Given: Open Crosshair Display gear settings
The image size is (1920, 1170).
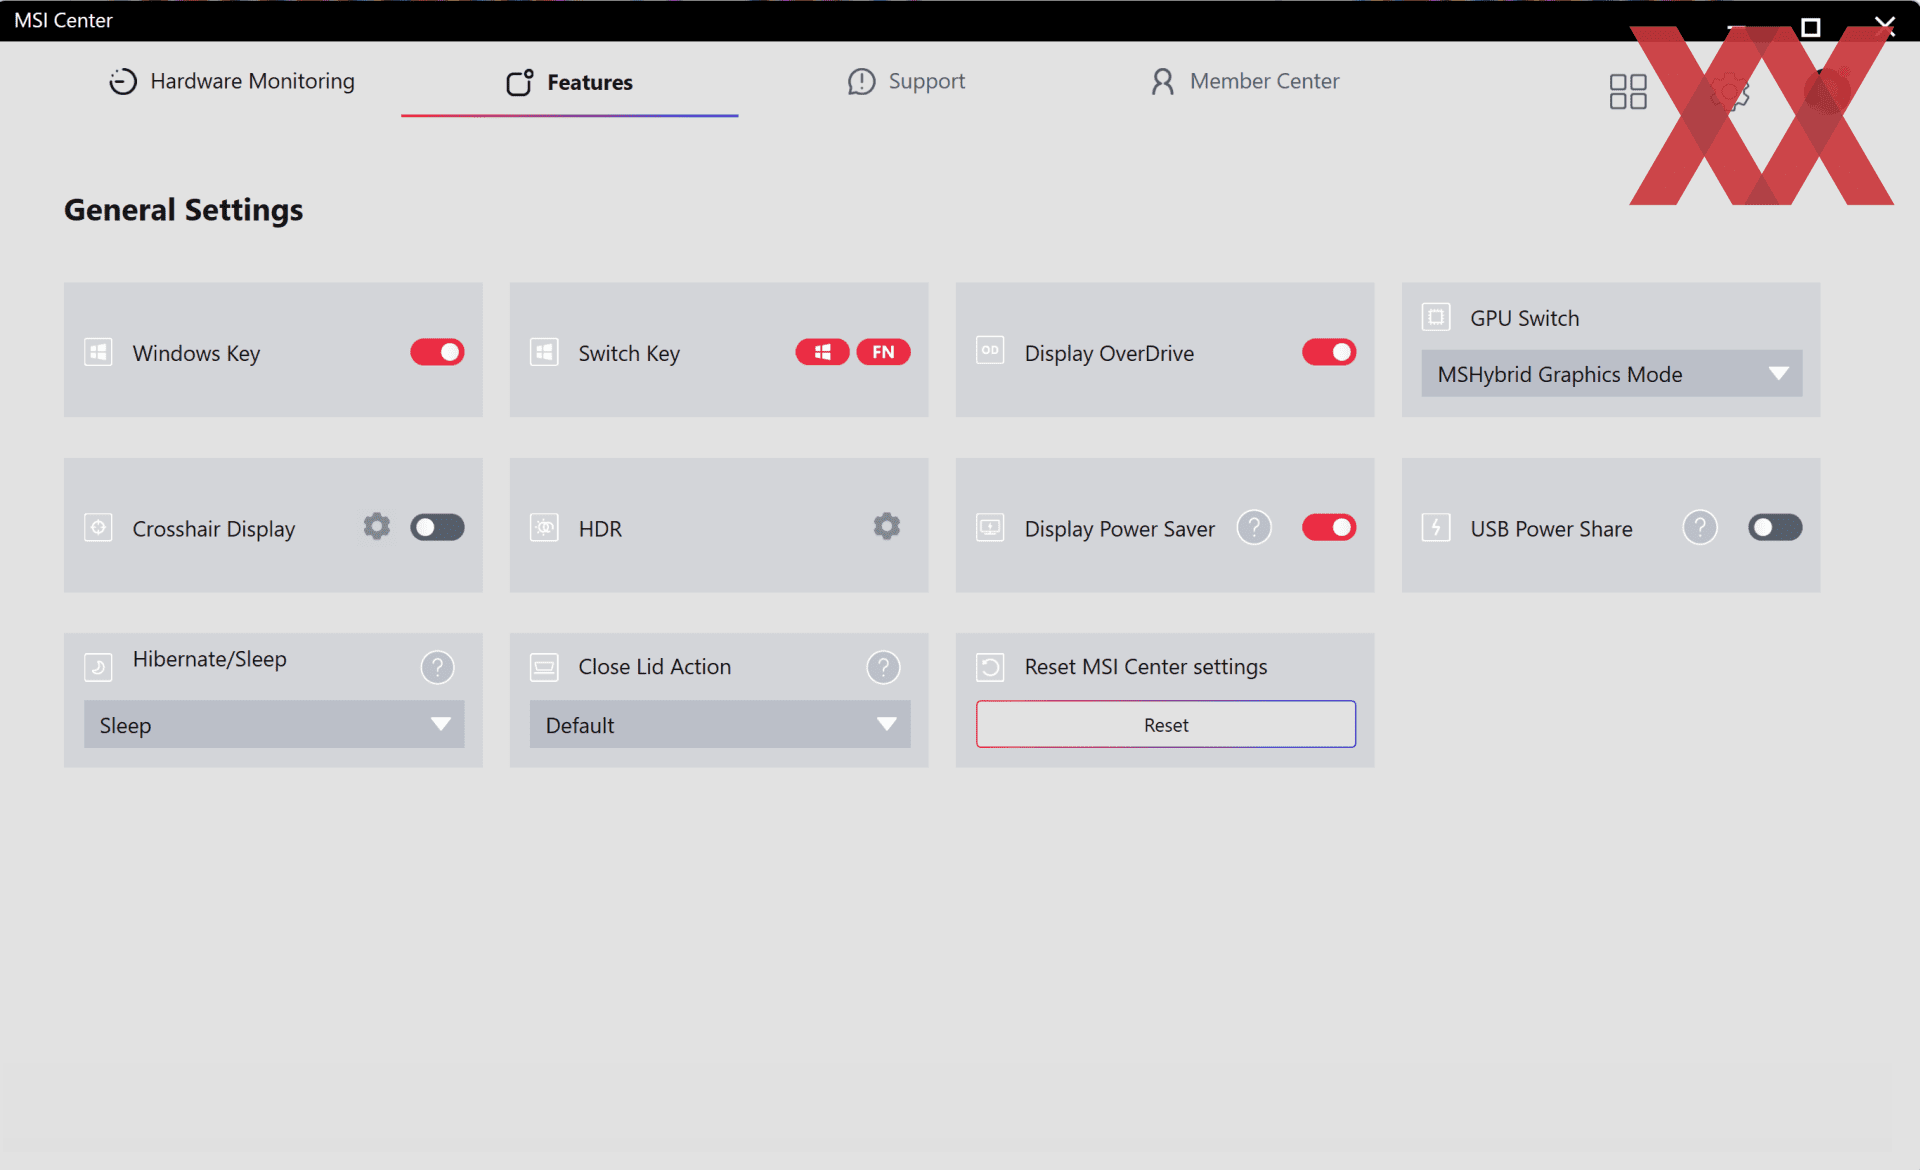Looking at the screenshot, I should point(376,526).
